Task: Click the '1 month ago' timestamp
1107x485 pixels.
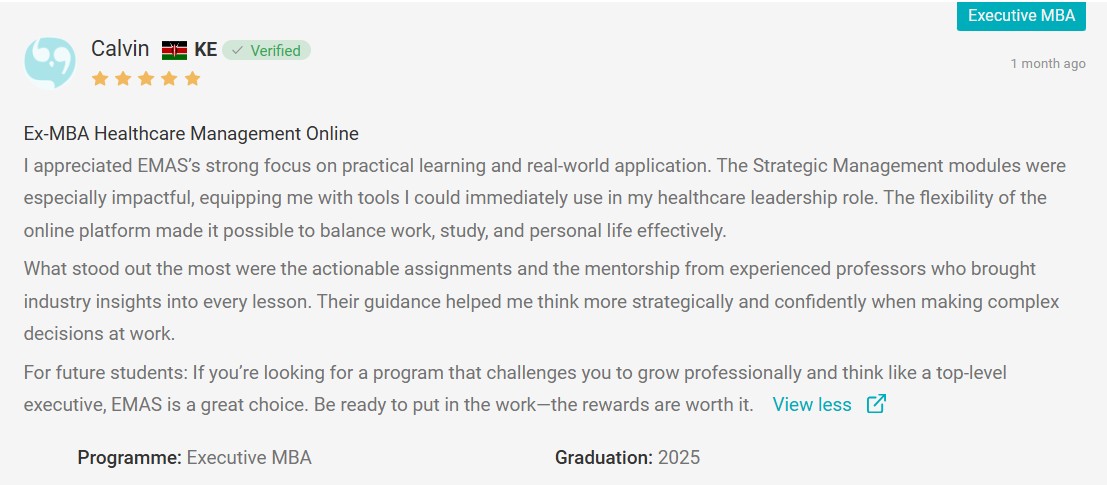Action: pos(1048,64)
